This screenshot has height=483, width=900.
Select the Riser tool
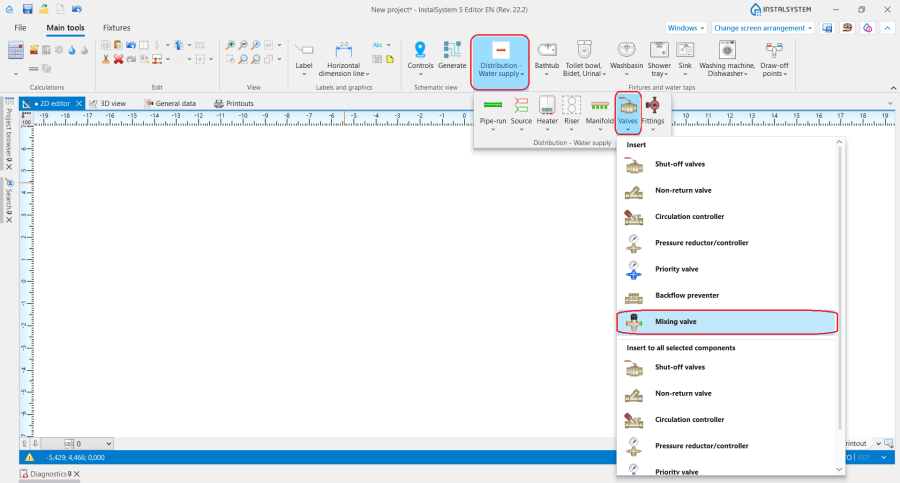(x=572, y=113)
